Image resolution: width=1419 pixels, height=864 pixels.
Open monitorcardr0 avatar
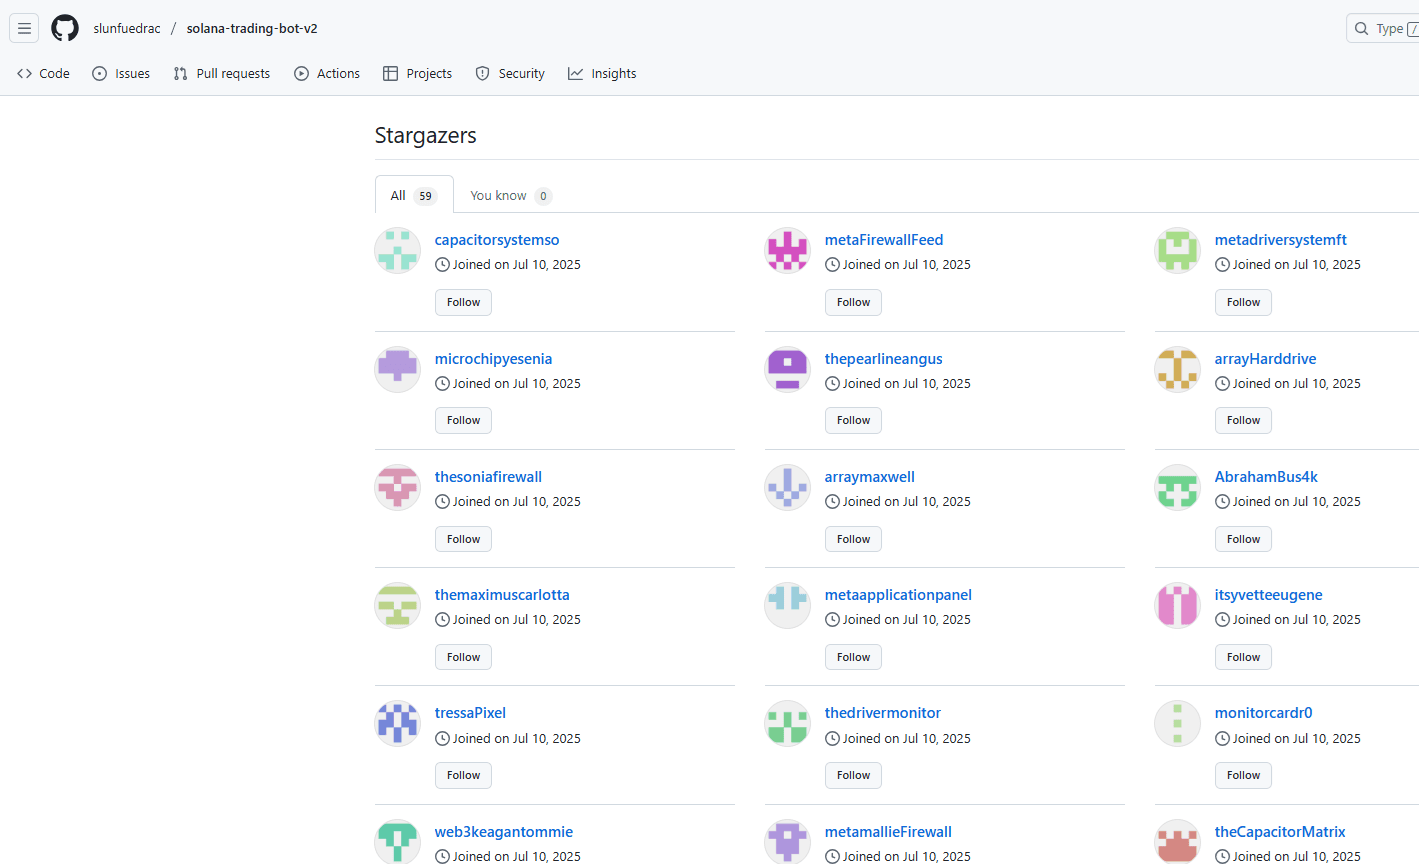tap(1178, 723)
